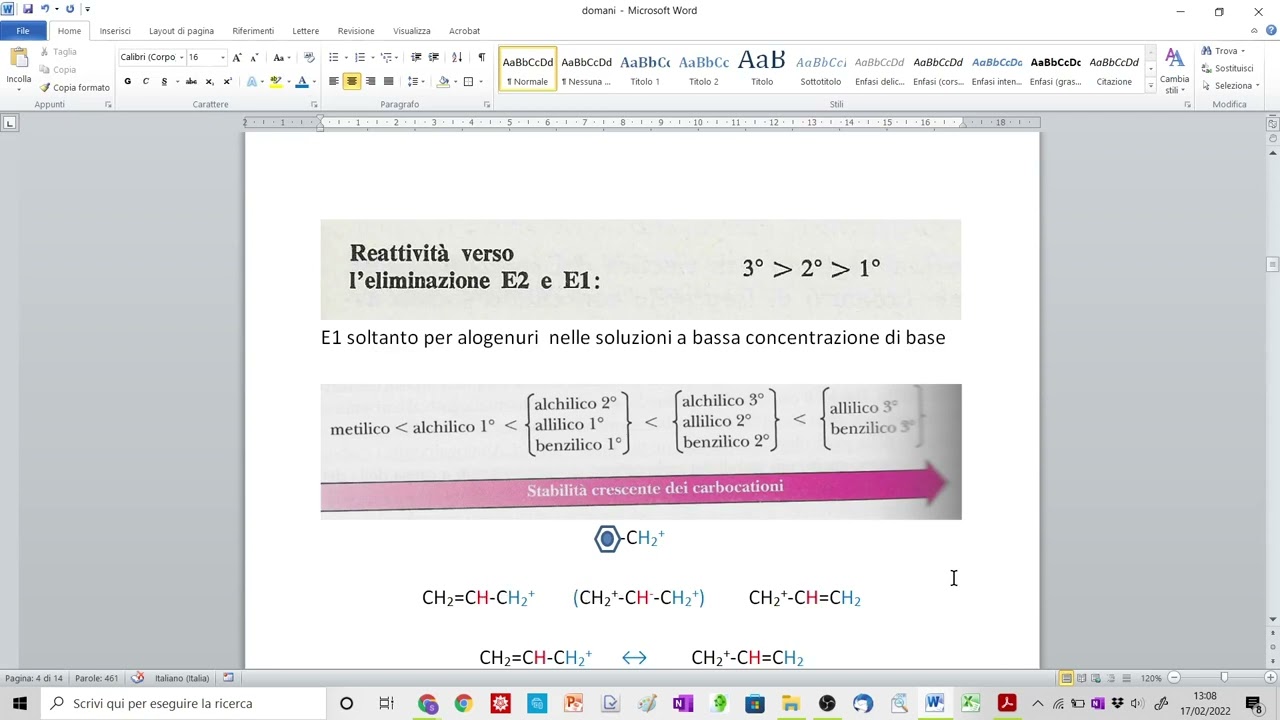Expand the styles gallery more arrow
The width and height of the screenshot is (1280, 720).
pos(1150,87)
